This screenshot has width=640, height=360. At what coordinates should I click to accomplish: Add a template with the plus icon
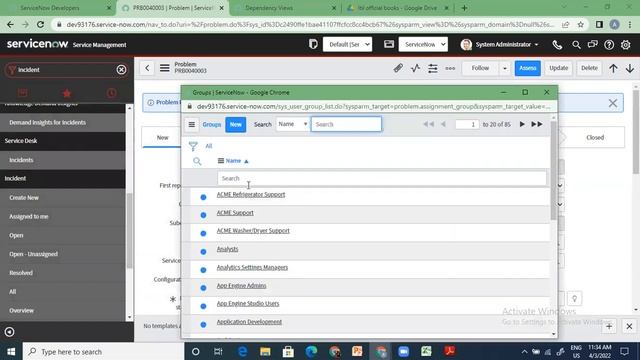pyautogui.click(x=609, y=327)
